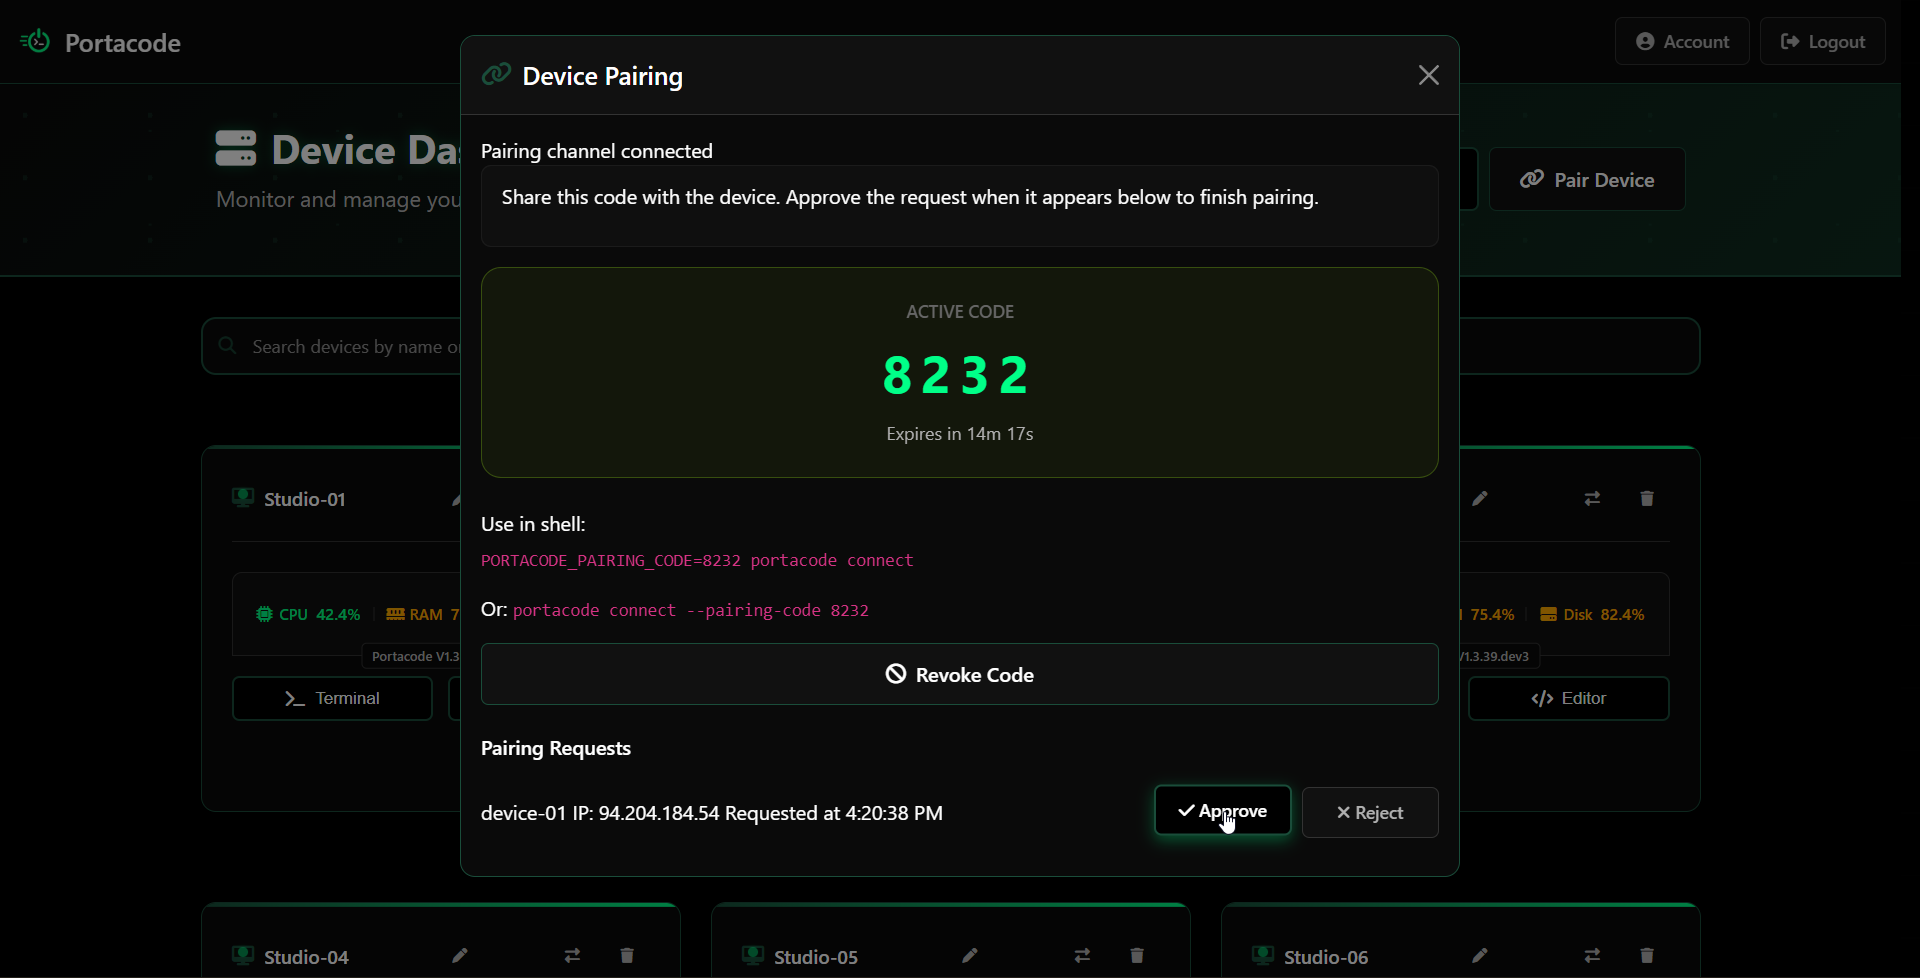Image resolution: width=1920 pixels, height=978 pixels.
Task: Click the search magnifier icon
Action: point(228,346)
